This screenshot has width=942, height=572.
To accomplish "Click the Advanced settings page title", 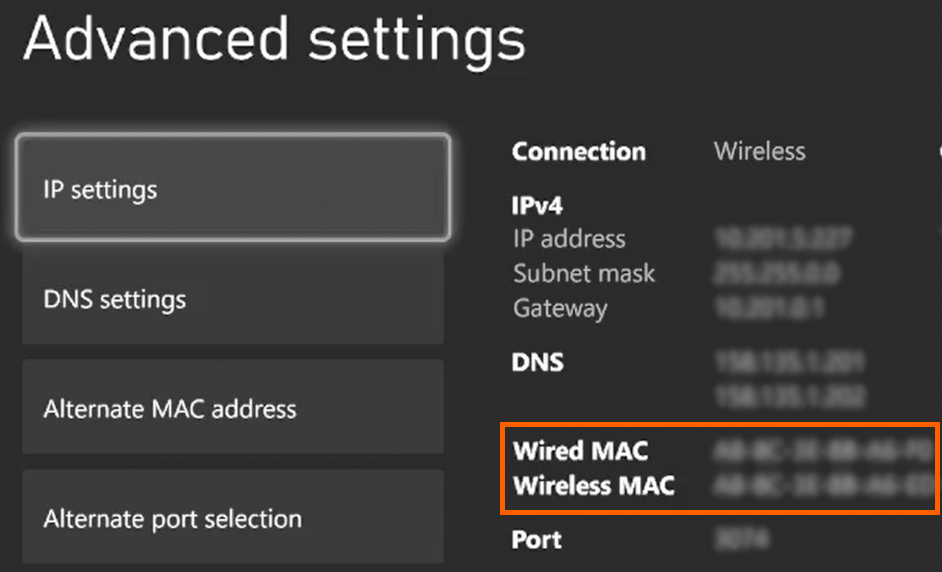I will [x=274, y=40].
